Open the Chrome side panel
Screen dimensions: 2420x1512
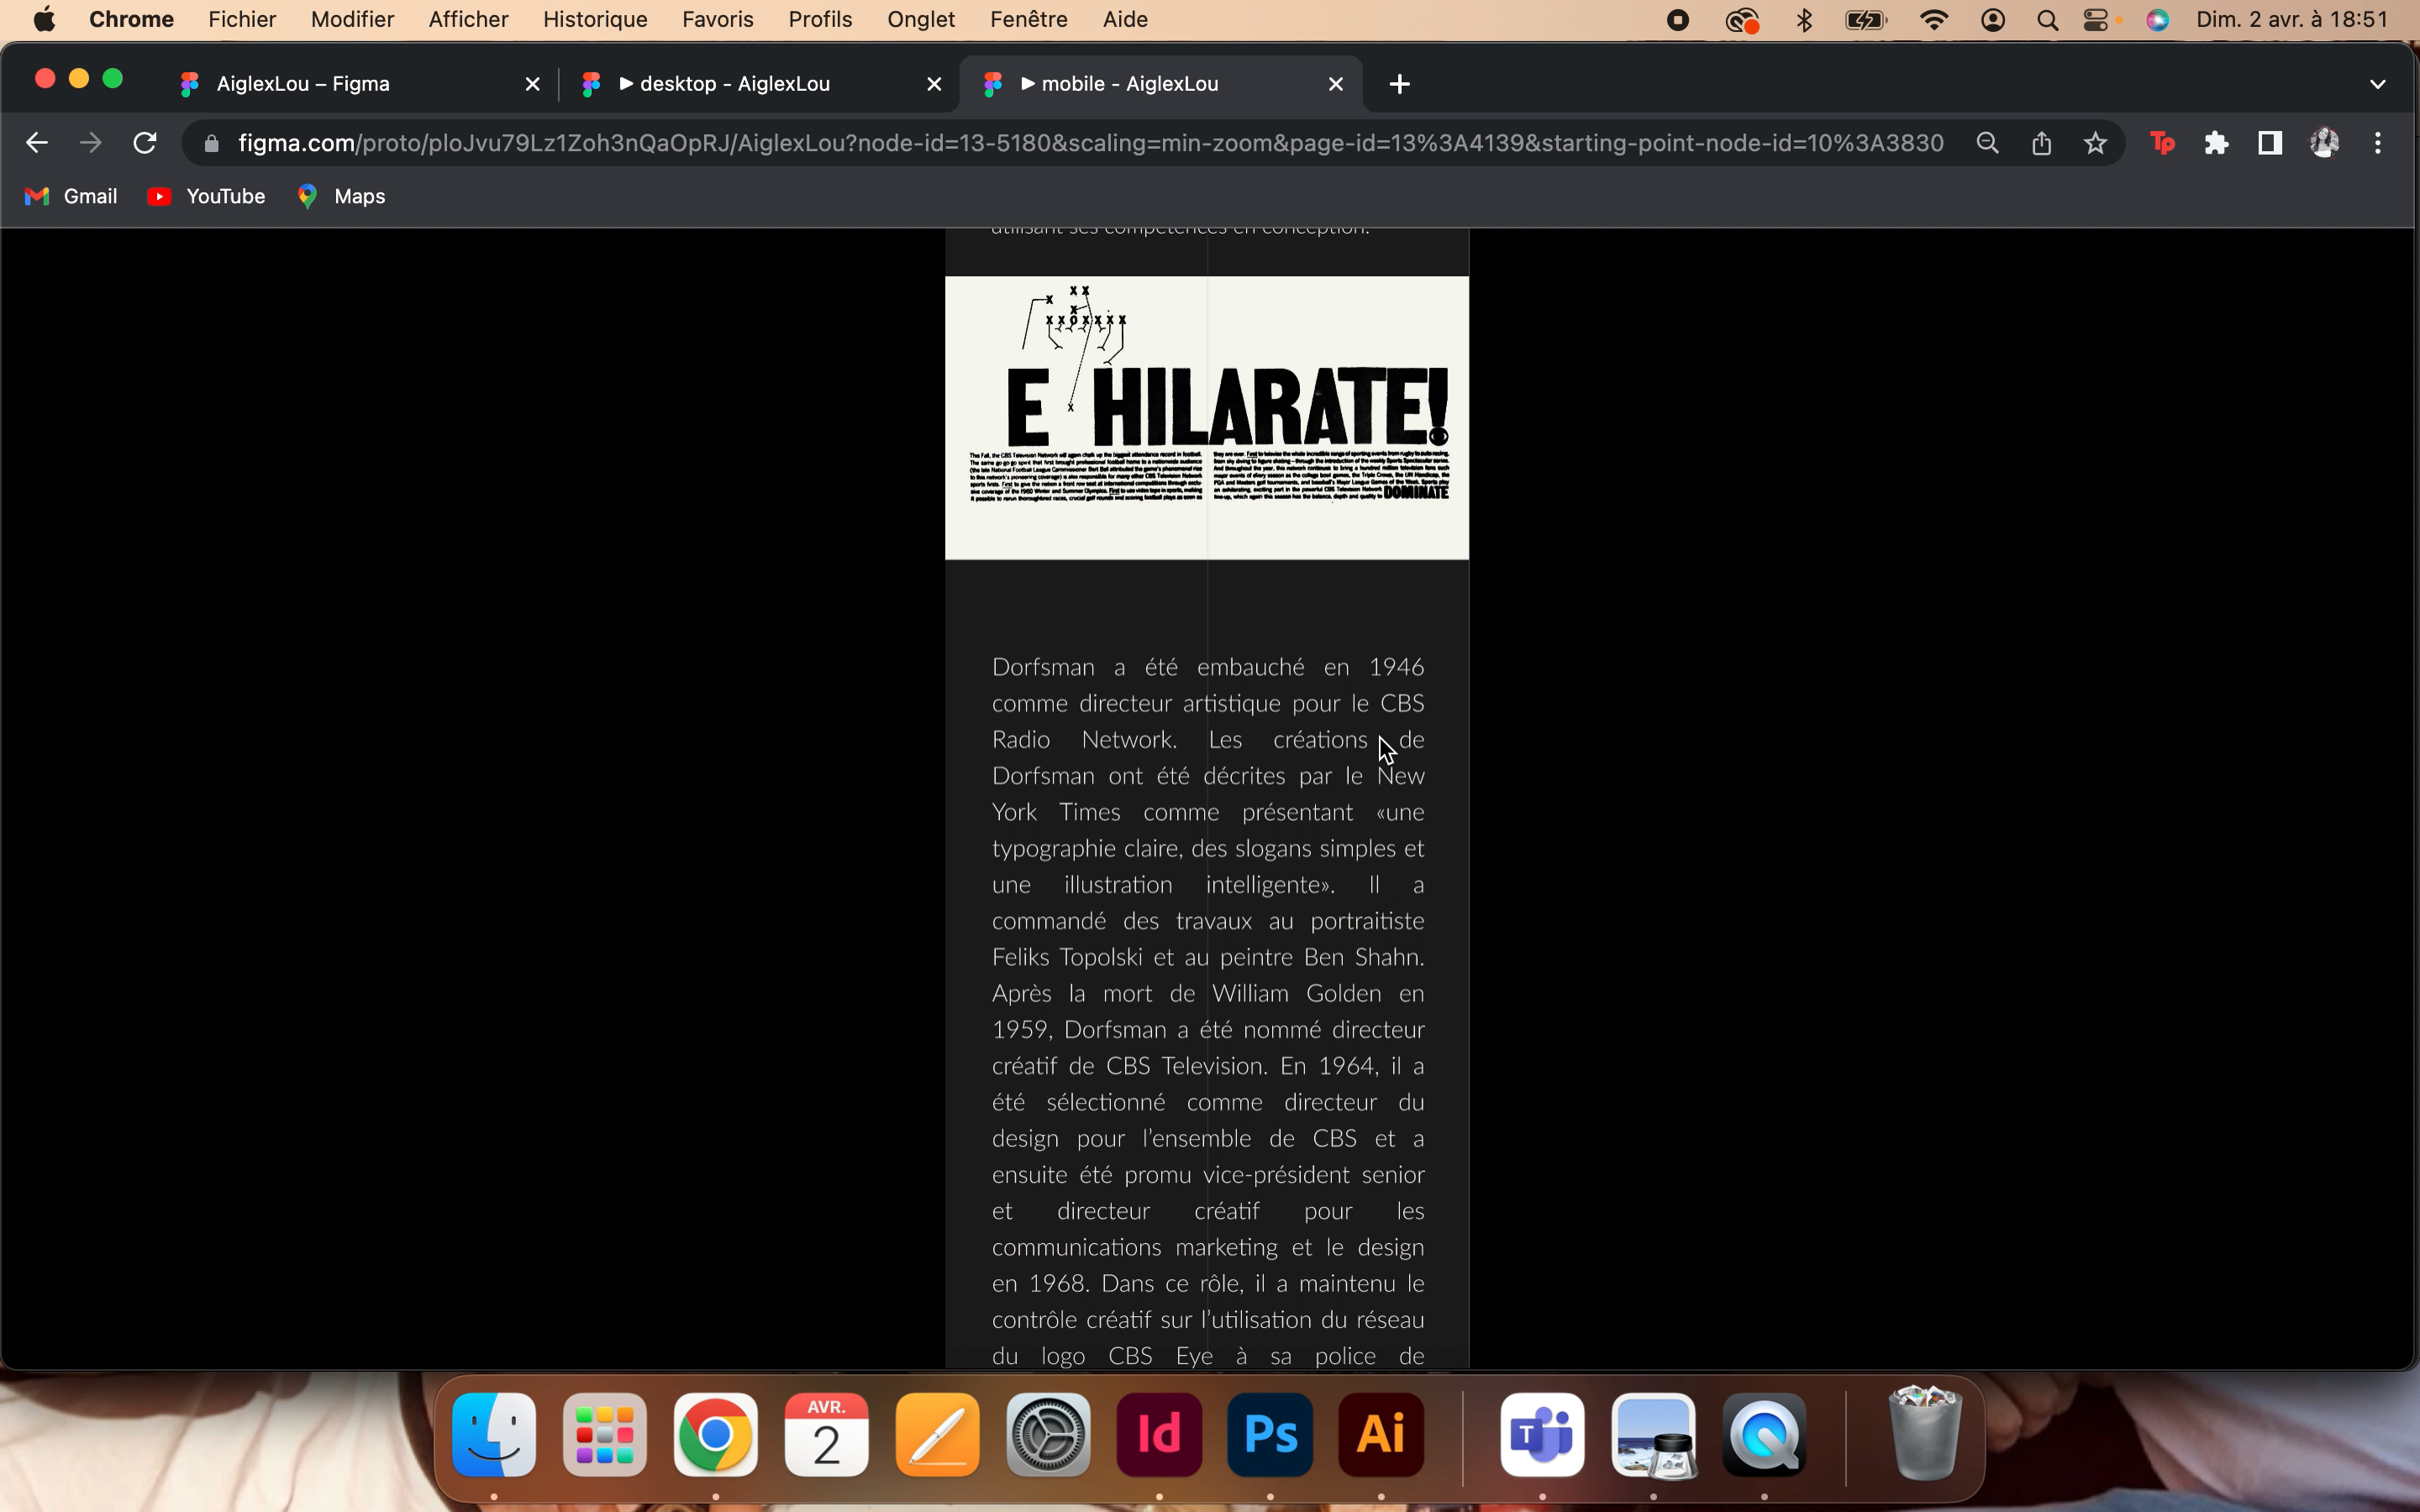click(2270, 143)
